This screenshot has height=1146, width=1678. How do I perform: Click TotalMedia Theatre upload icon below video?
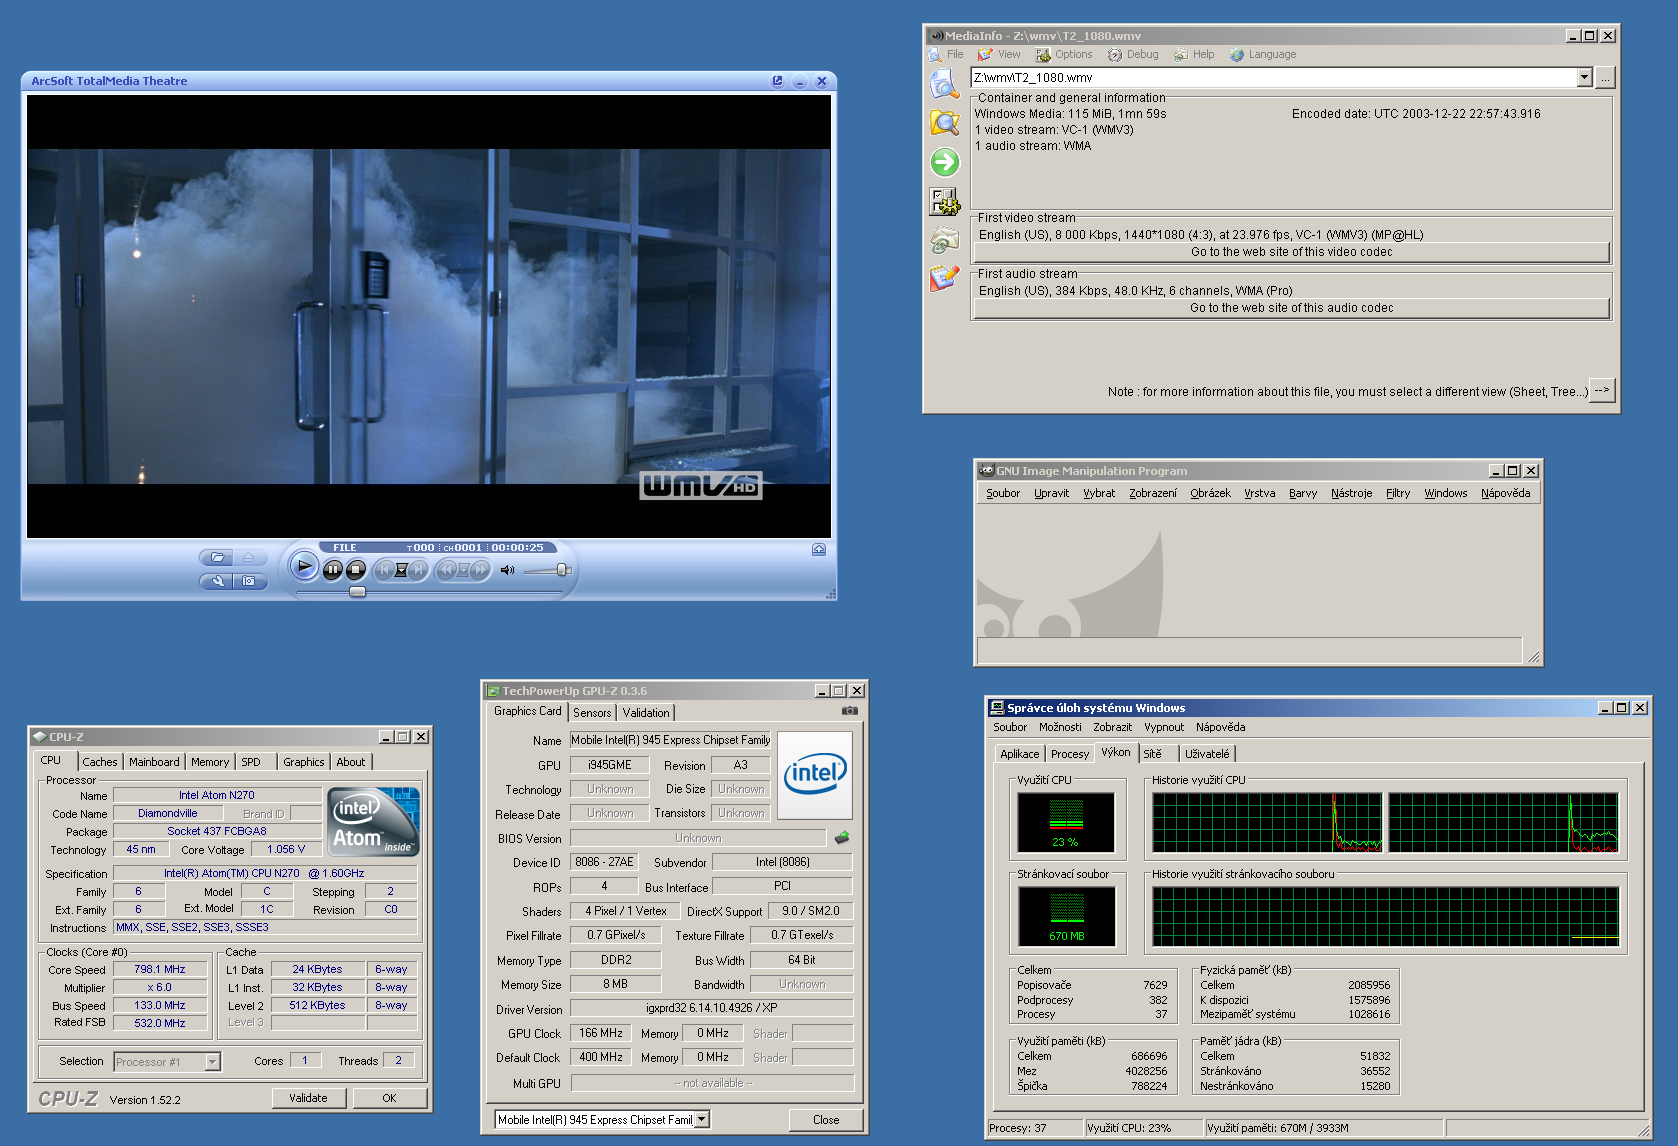[819, 549]
